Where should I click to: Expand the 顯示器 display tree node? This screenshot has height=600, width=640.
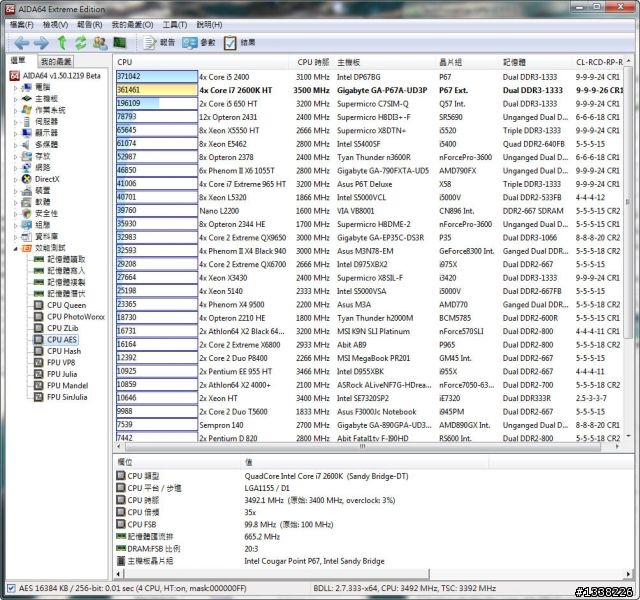(x=16, y=133)
